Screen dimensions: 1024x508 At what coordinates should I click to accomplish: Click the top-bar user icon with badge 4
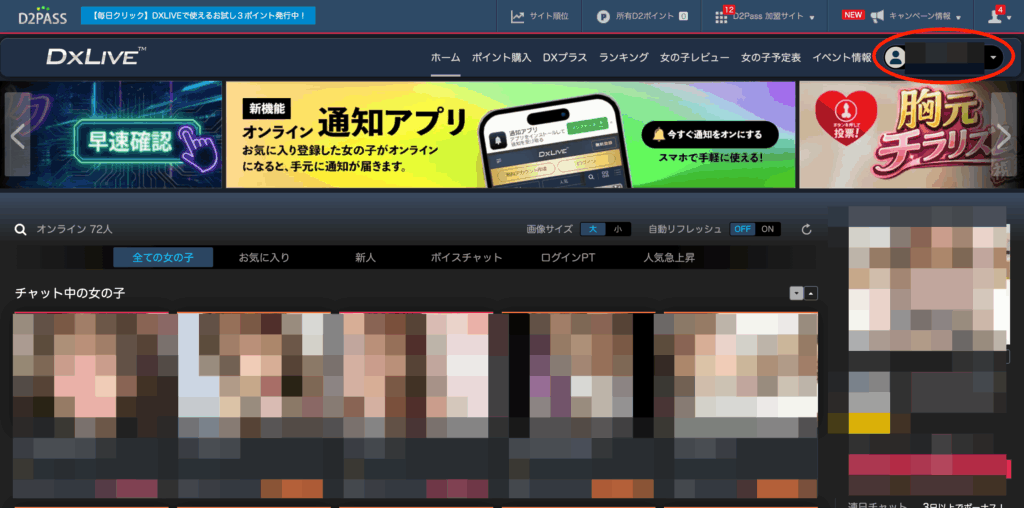[994, 17]
